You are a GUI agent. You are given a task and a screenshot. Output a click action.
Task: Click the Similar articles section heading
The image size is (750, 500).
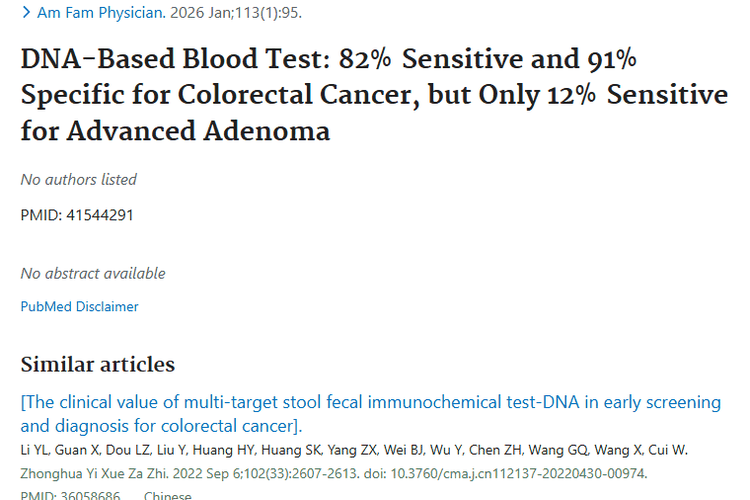(x=97, y=364)
